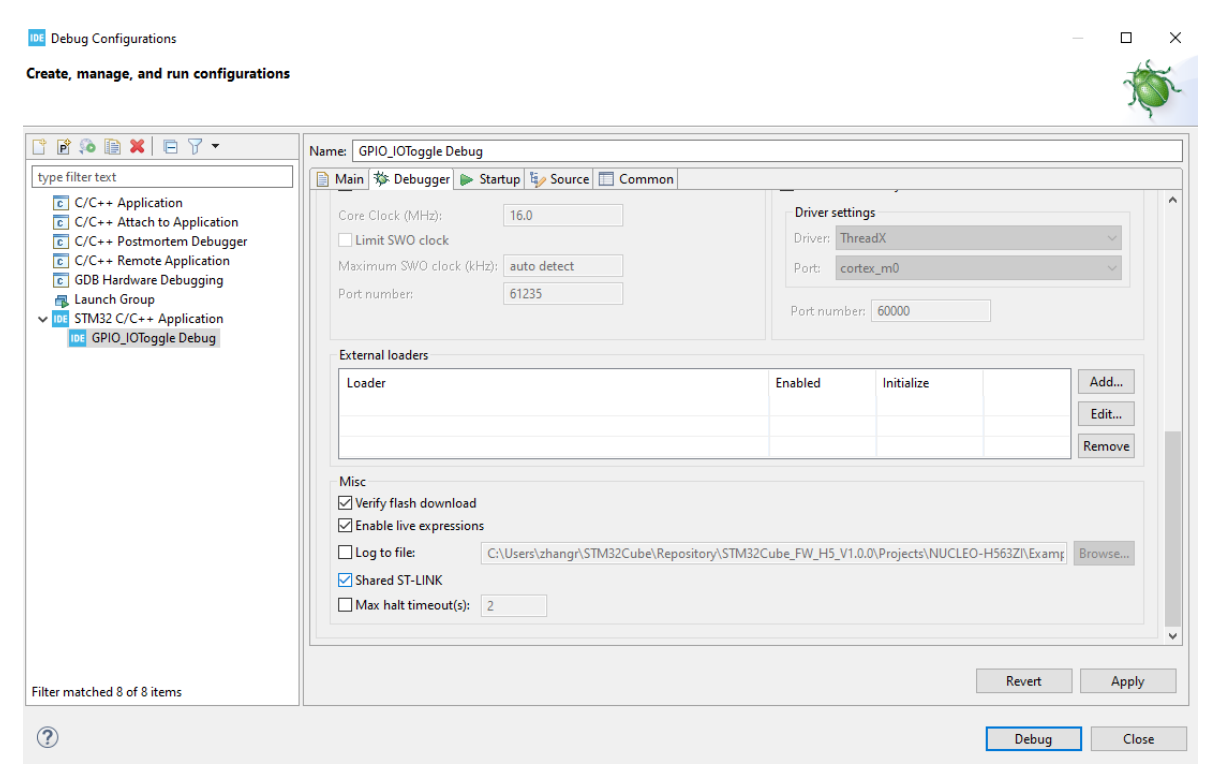Click the Maximum SWO clock field

(x=563, y=266)
